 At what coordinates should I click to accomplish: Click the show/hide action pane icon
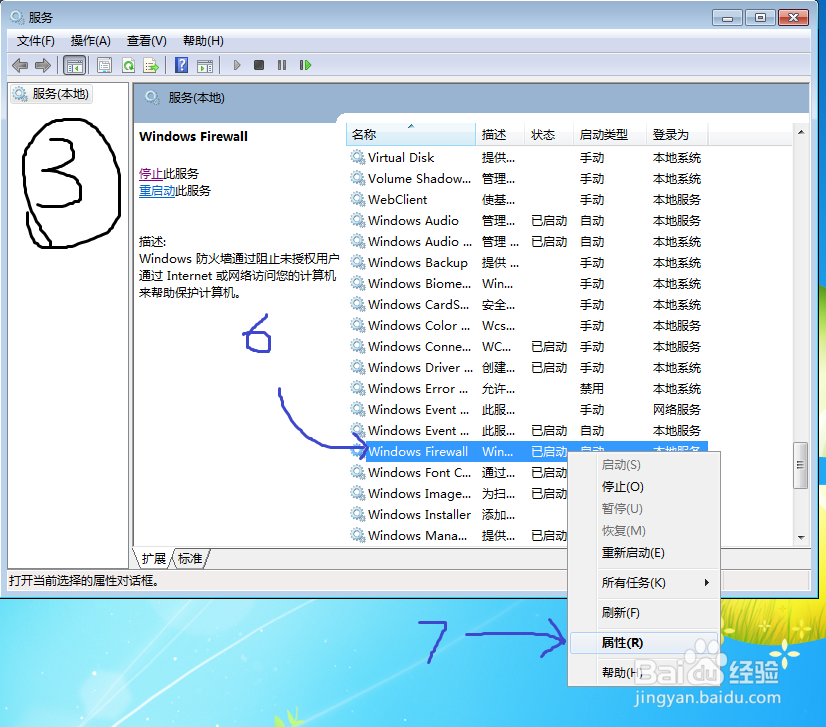click(x=205, y=65)
